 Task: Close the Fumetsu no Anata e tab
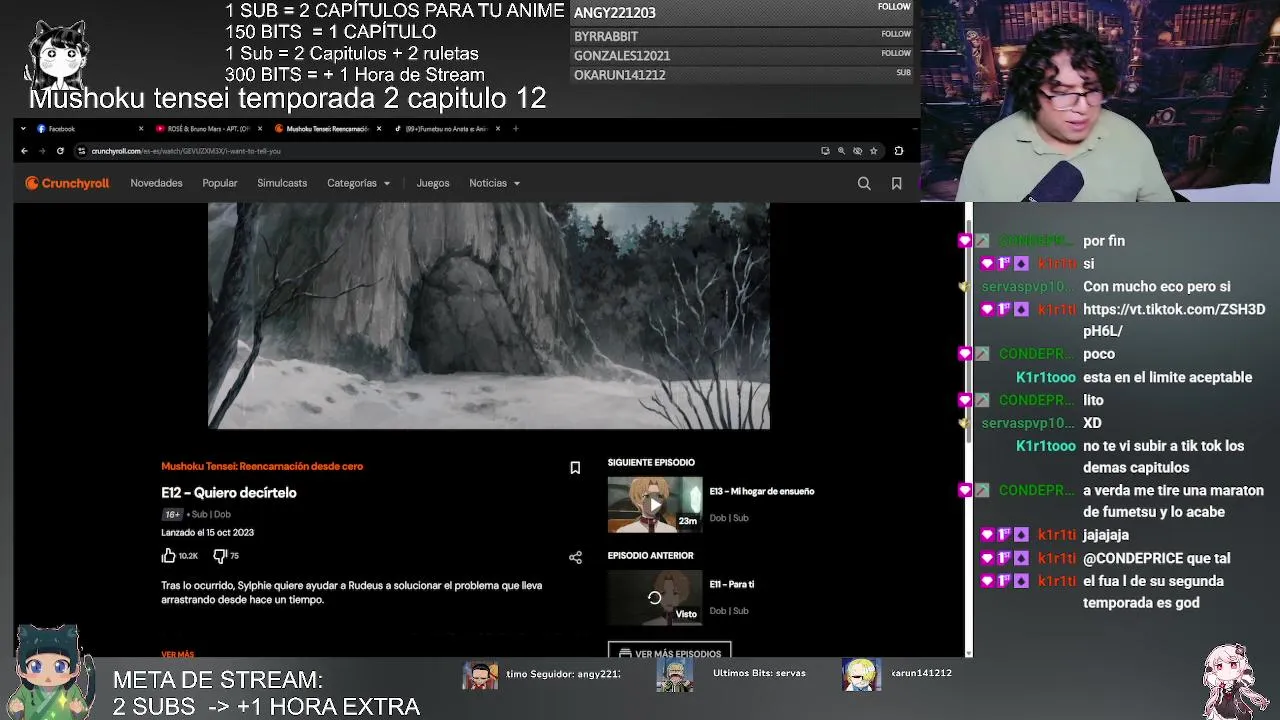click(498, 128)
